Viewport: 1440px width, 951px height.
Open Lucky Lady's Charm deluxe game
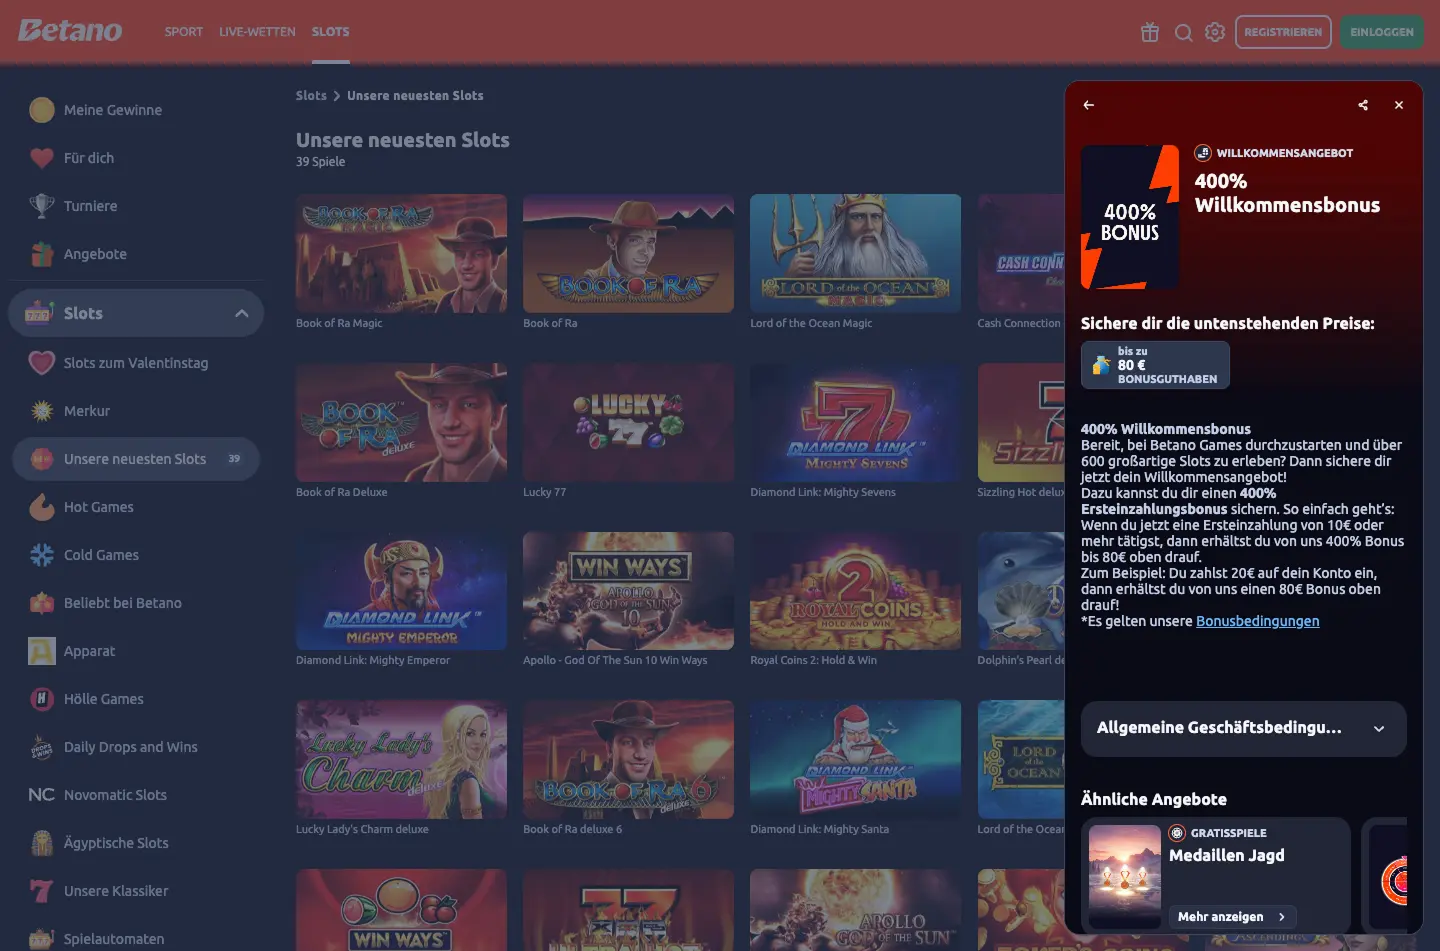coord(401,759)
